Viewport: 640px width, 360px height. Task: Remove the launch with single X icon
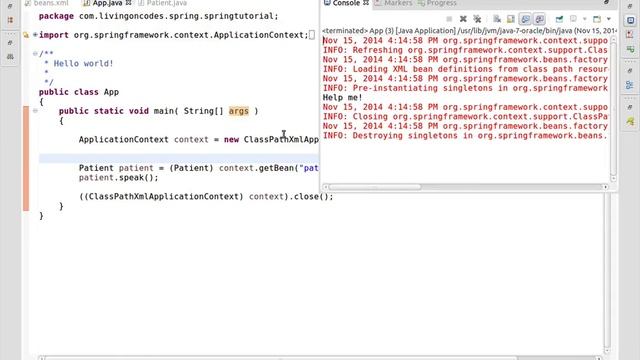(x=463, y=19)
